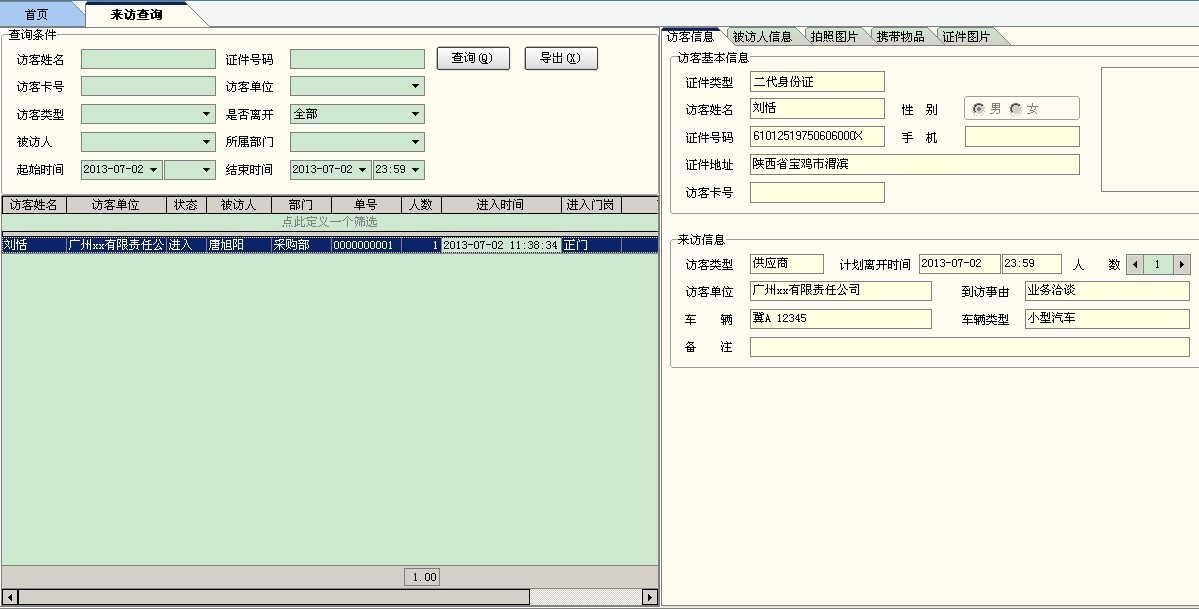The height and width of the screenshot is (609, 1199).
Task: Click the 访客姓名 input field in query conditions
Action: tap(148, 60)
